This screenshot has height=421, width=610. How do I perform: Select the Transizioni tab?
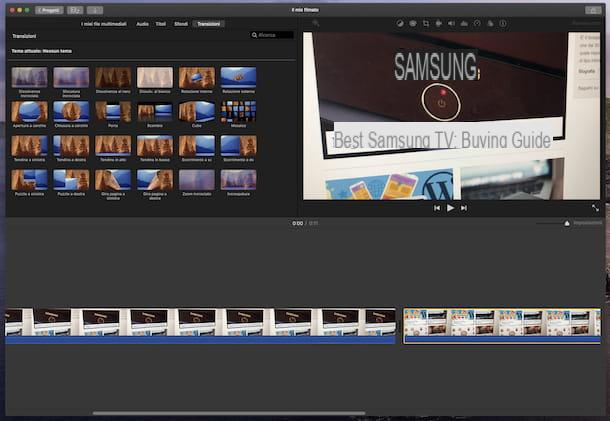209,24
